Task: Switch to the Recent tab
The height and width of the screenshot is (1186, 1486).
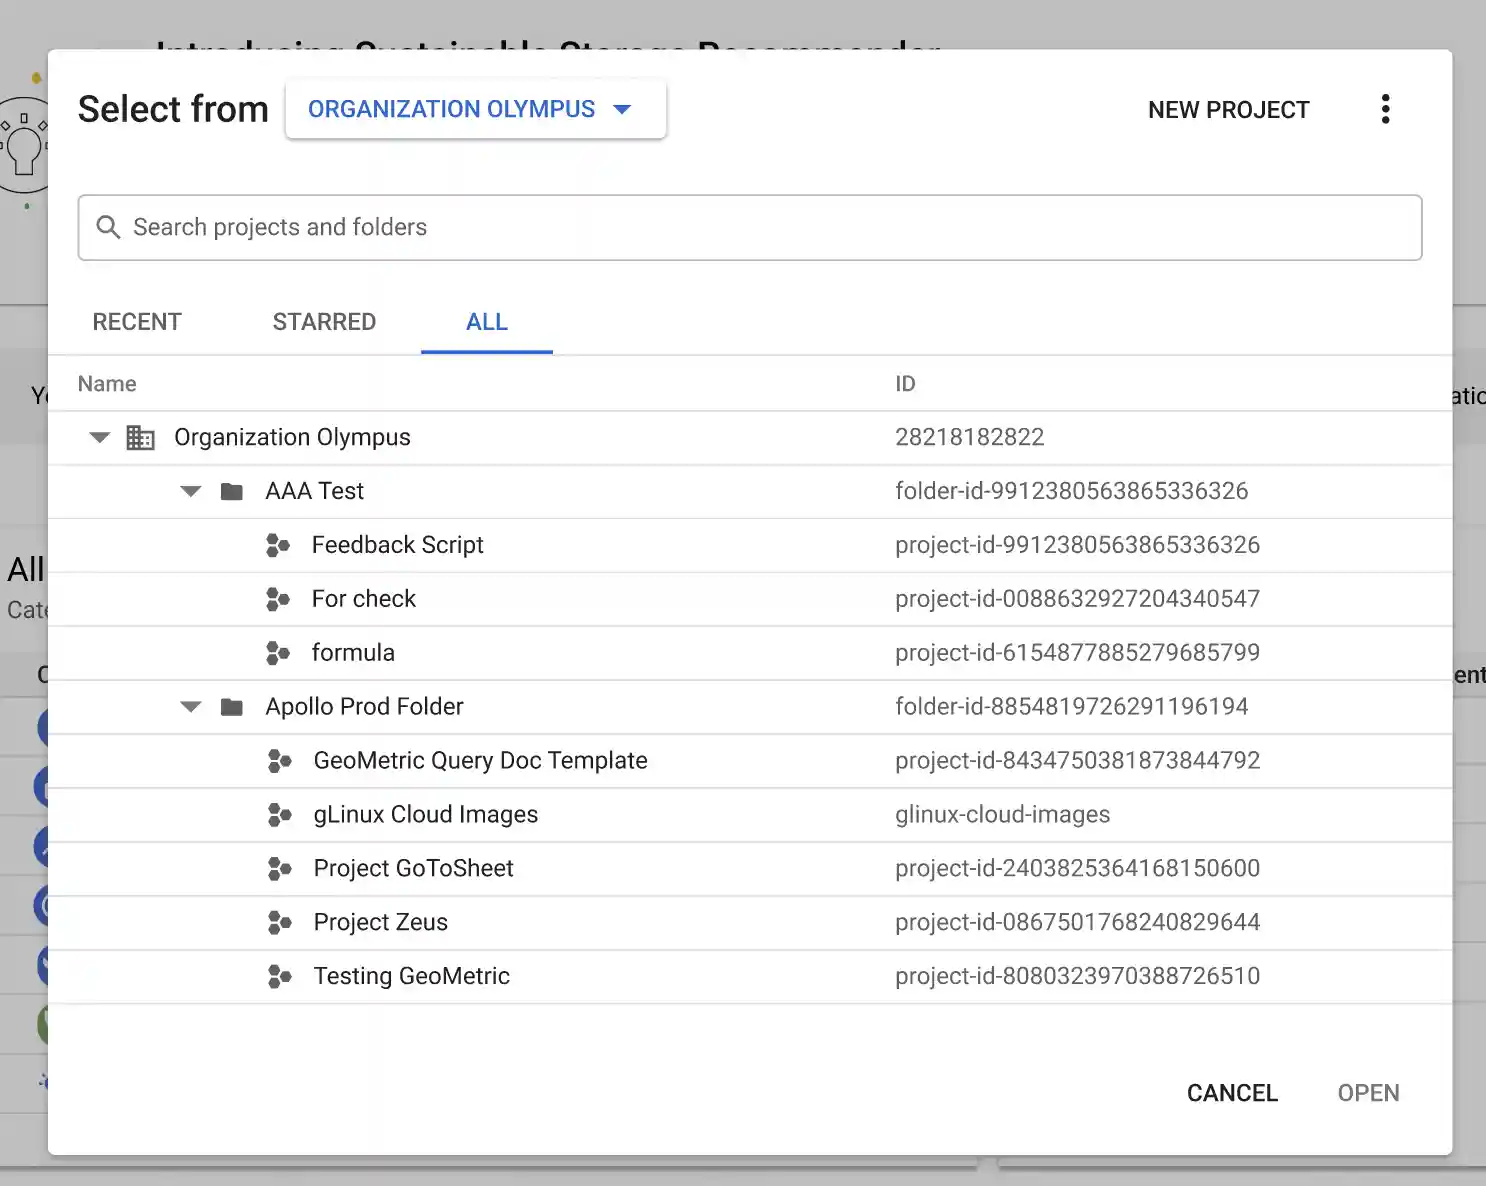Action: 137,322
